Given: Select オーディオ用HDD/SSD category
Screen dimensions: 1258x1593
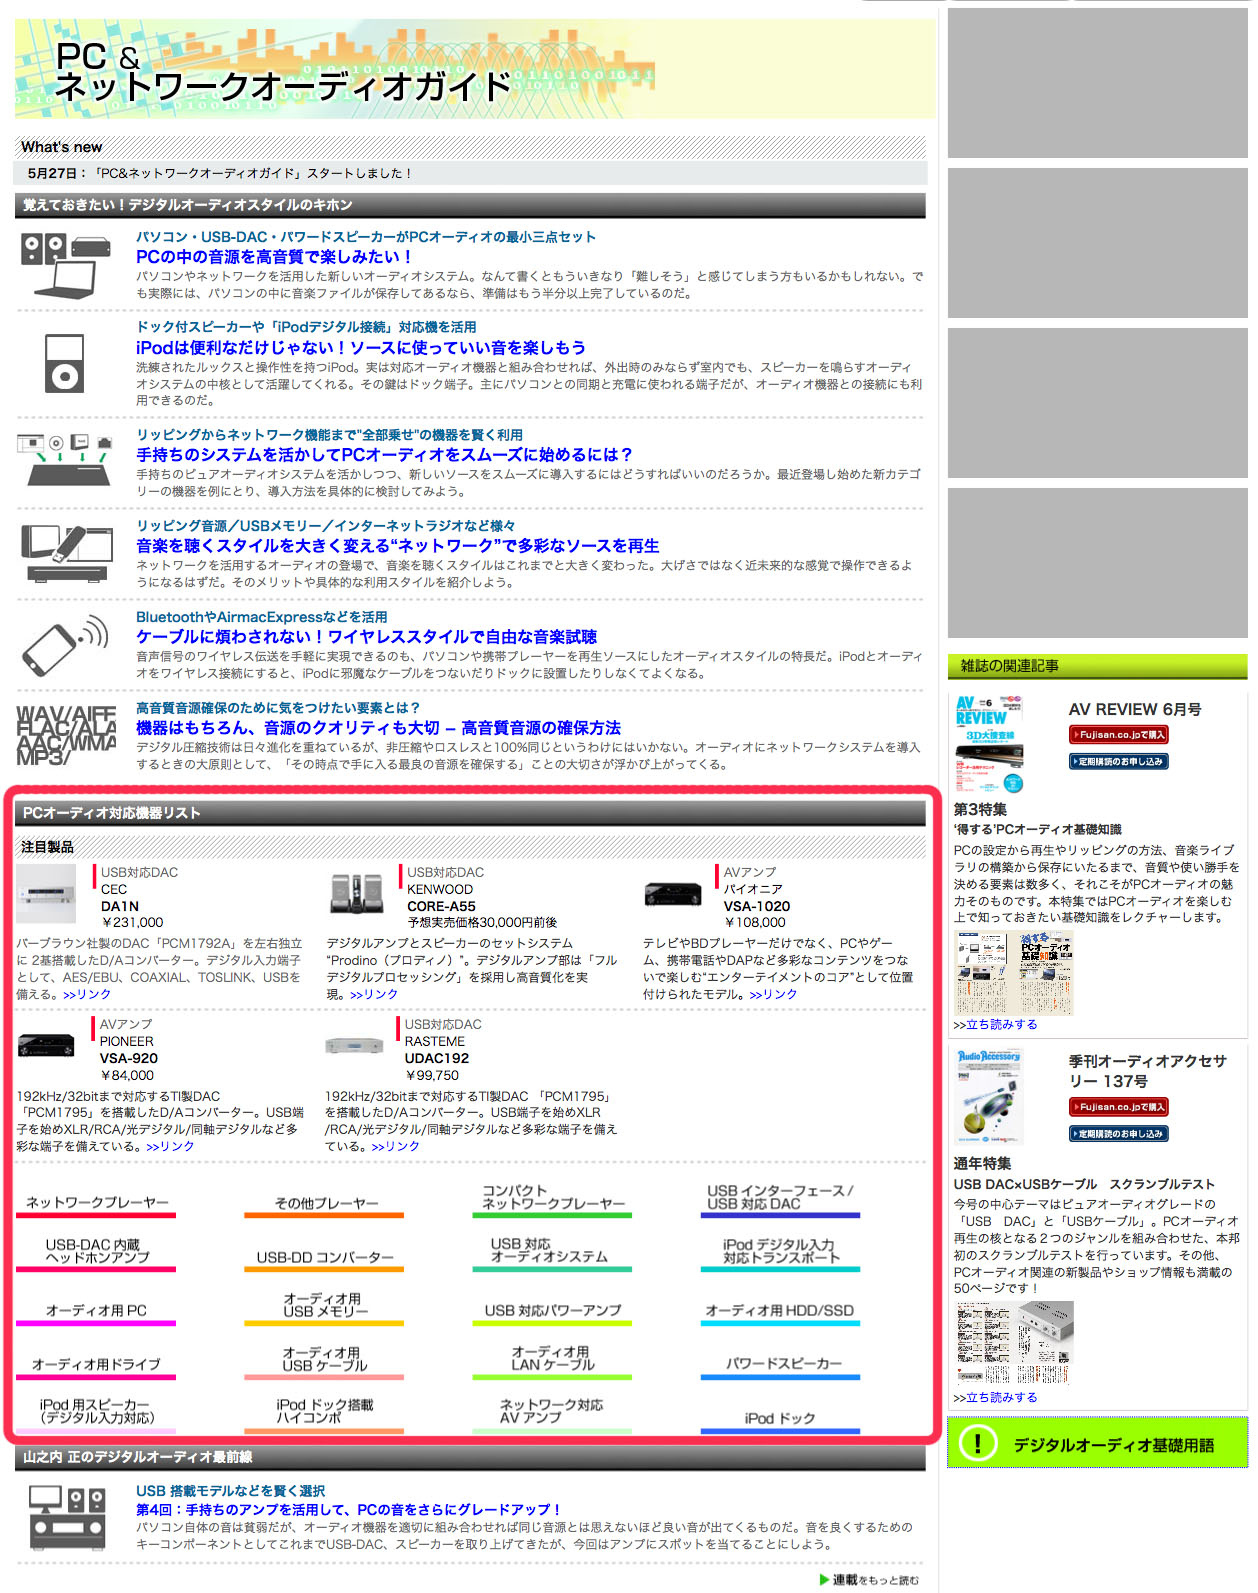Looking at the screenshot, I should [x=780, y=1311].
